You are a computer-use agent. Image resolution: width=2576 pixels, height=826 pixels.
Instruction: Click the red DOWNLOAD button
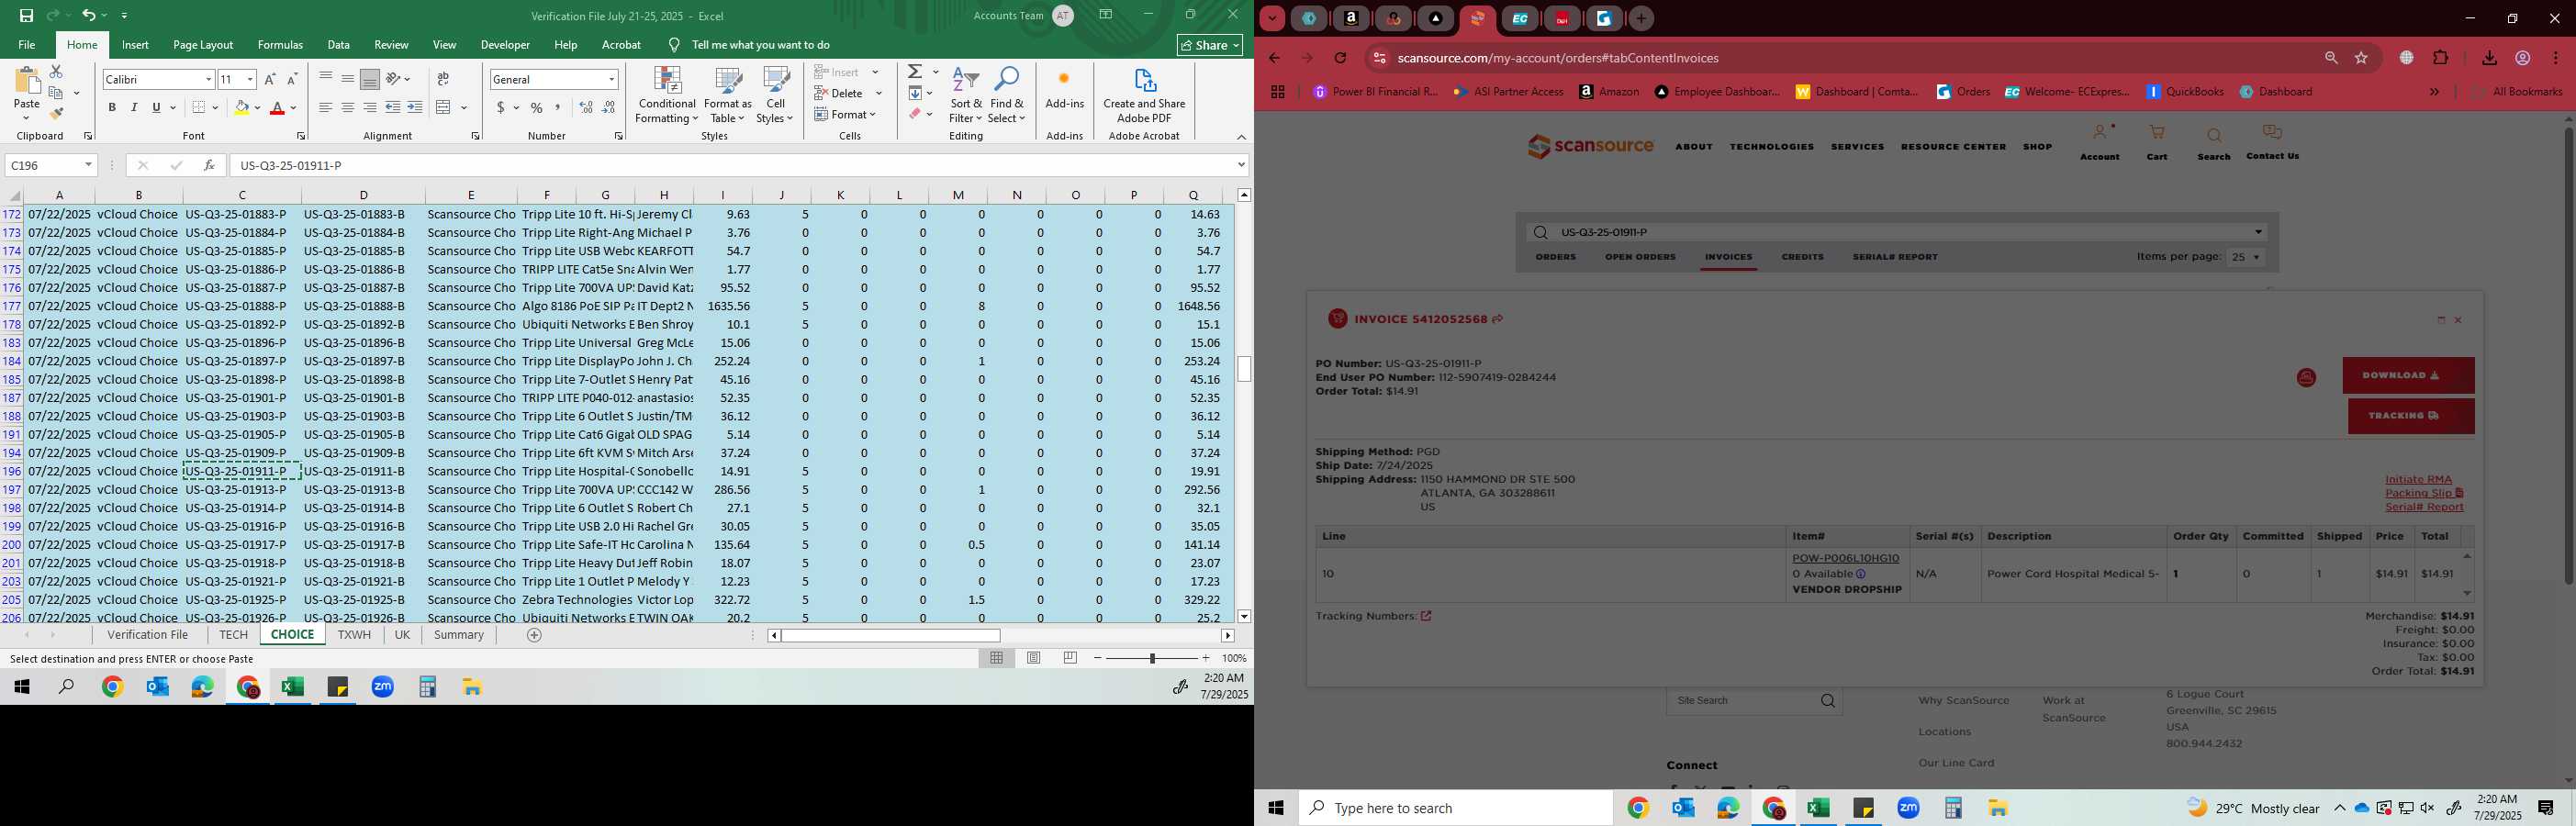tap(2408, 376)
